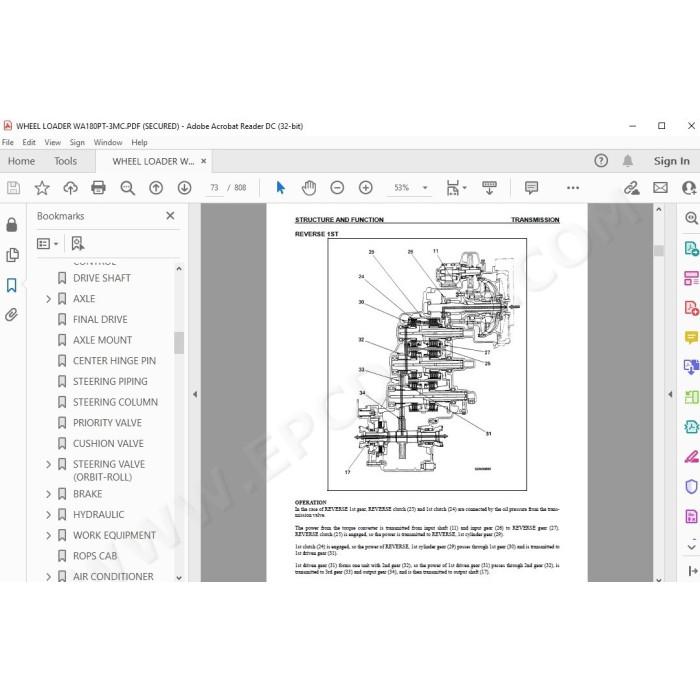The width and height of the screenshot is (700, 700).
Task: Close the Bookmarks panel
Action: click(170, 216)
